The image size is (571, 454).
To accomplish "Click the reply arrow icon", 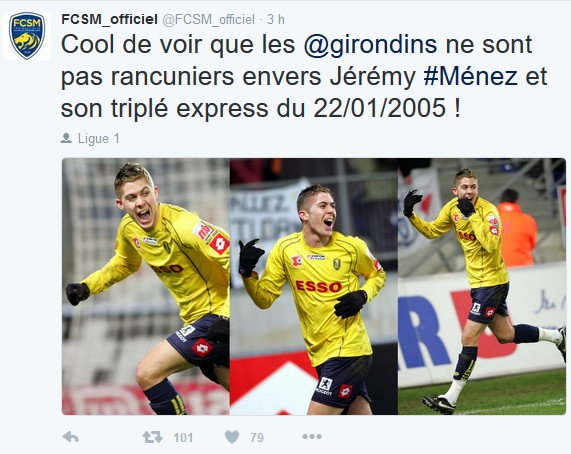I will (x=71, y=437).
